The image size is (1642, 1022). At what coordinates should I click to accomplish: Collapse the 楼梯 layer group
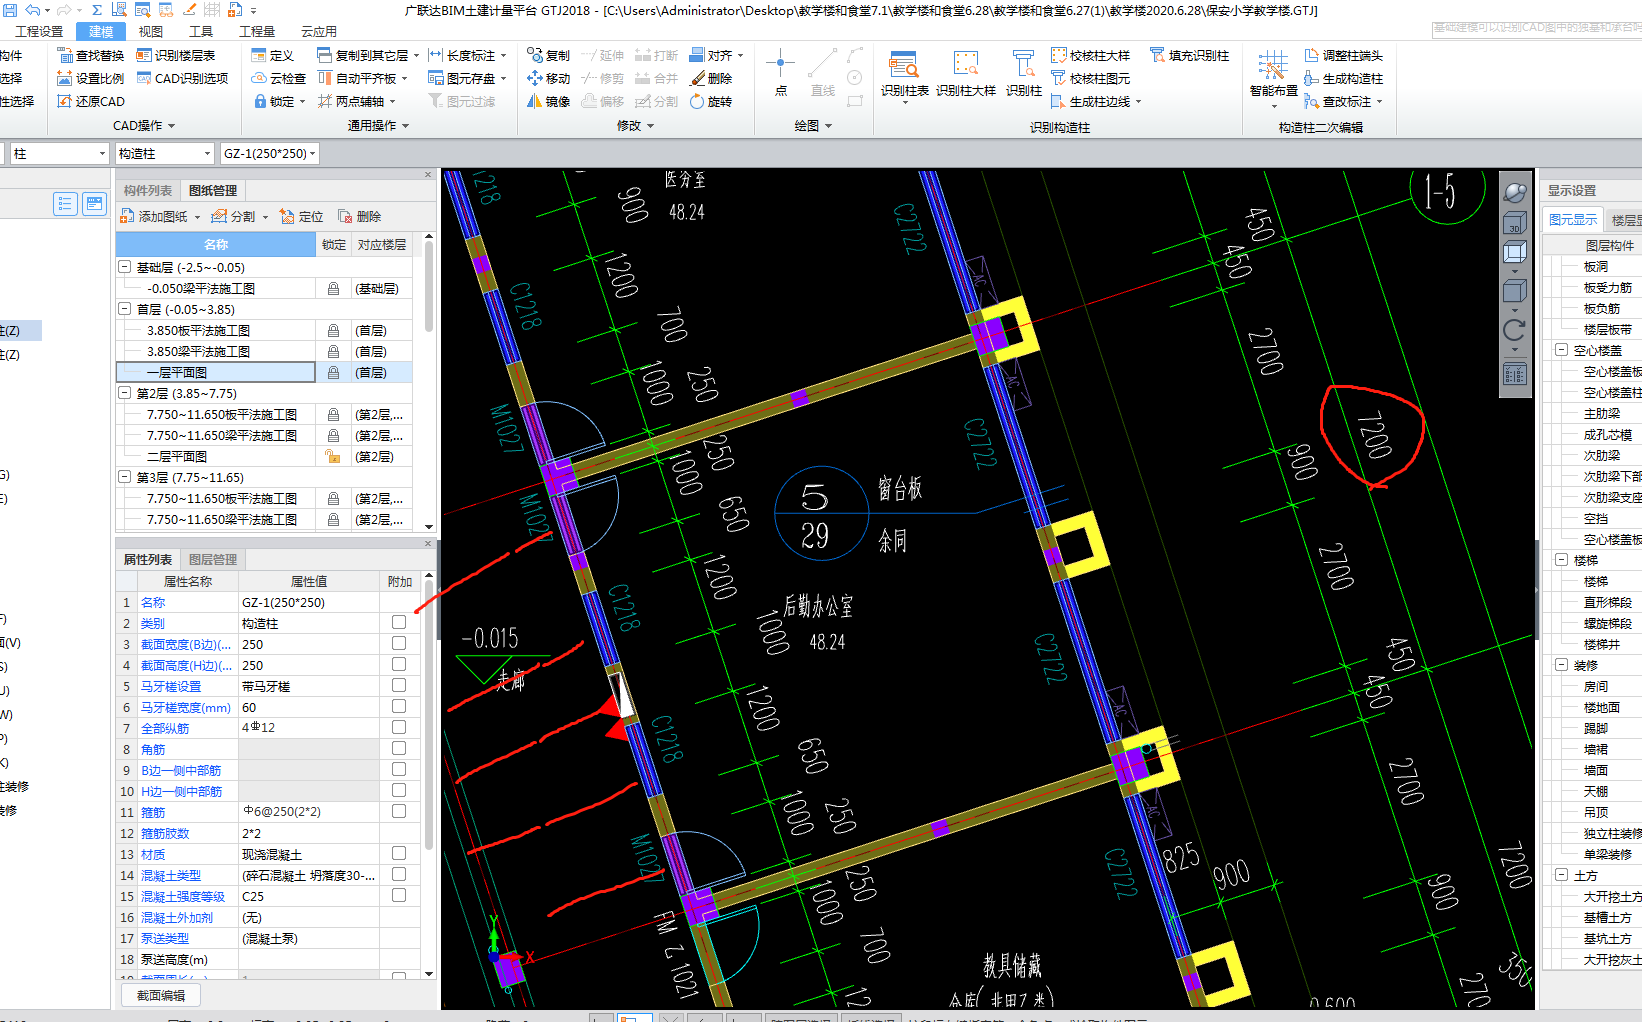coord(1561,560)
